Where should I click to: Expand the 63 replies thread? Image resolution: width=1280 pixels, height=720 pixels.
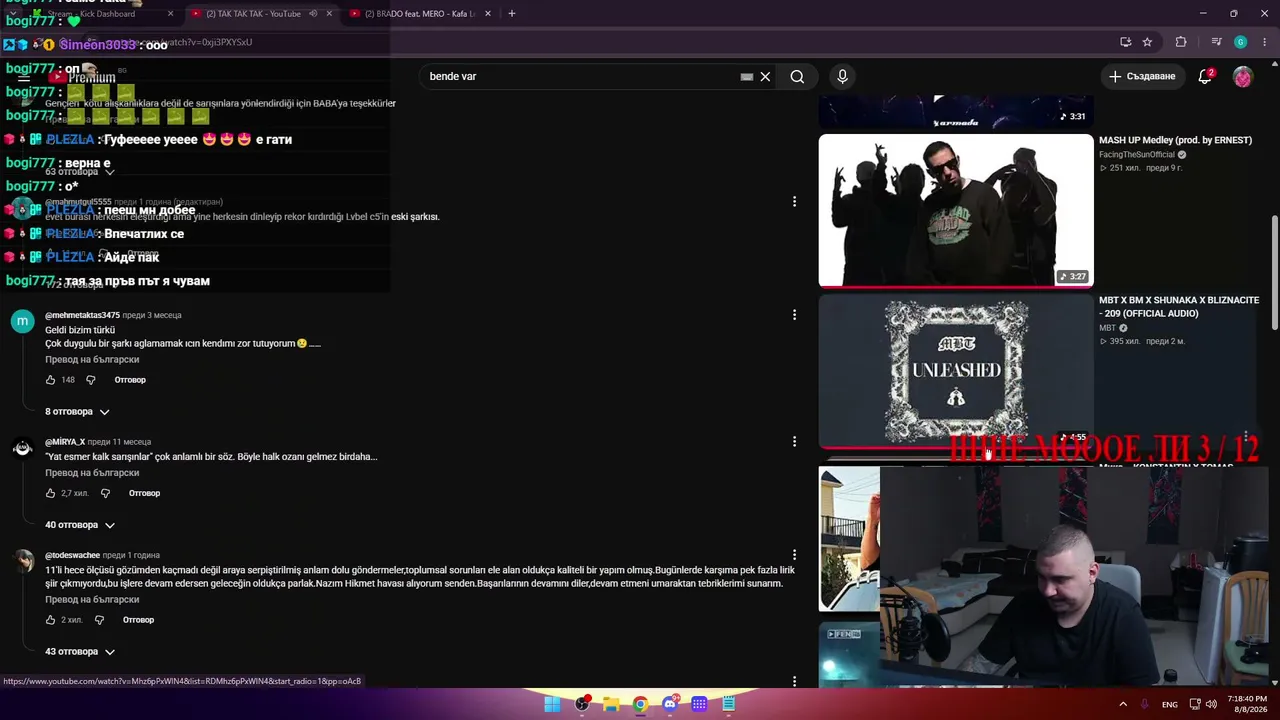point(80,172)
